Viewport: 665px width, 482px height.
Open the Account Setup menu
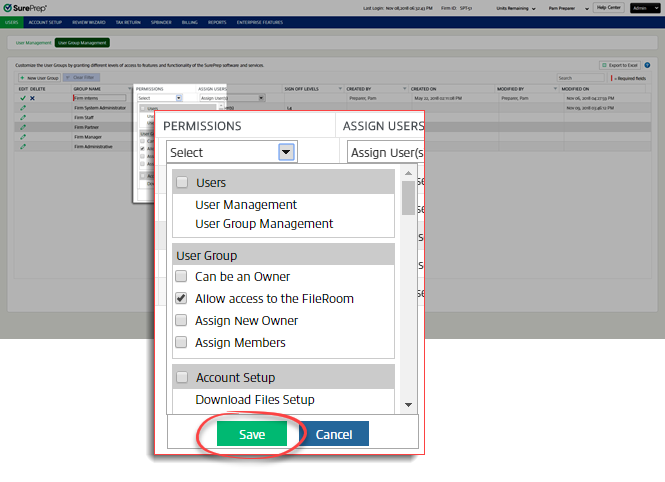click(45, 20)
